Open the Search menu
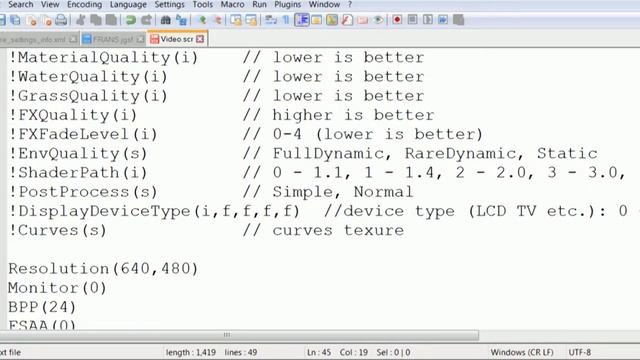 coord(20,4)
